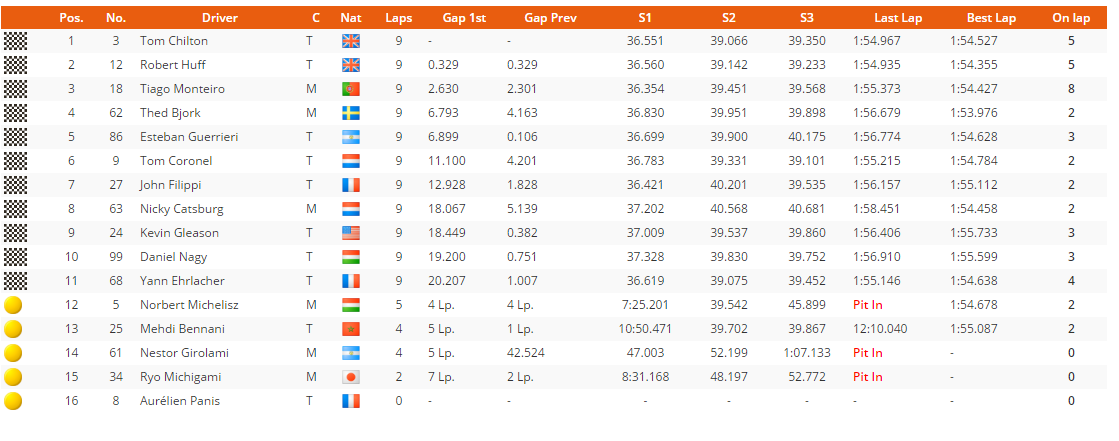This screenshot has height=441, width=1119.
Task: Click the Best Lap column header
Action: (x=991, y=18)
